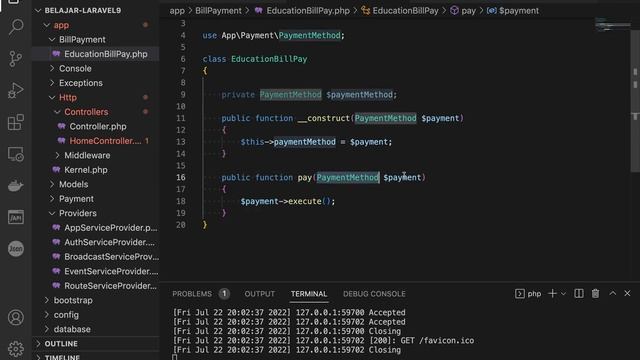
Task: Expand the database folder
Action: click(72, 329)
